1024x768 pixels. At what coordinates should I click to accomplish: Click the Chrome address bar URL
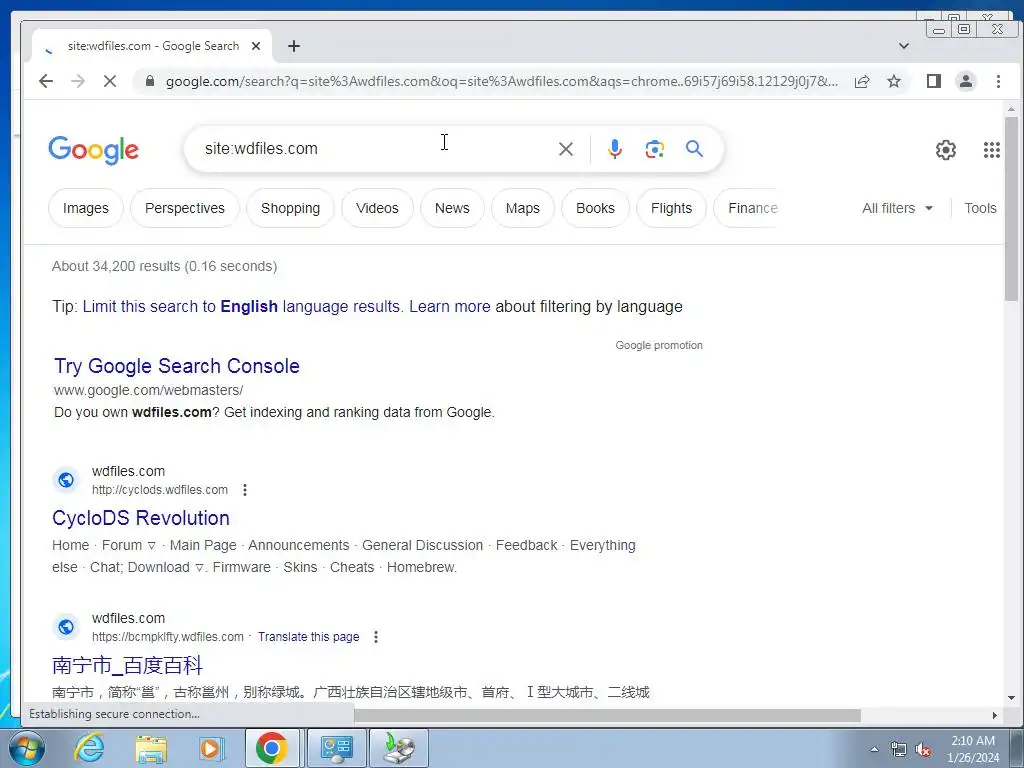click(502, 81)
